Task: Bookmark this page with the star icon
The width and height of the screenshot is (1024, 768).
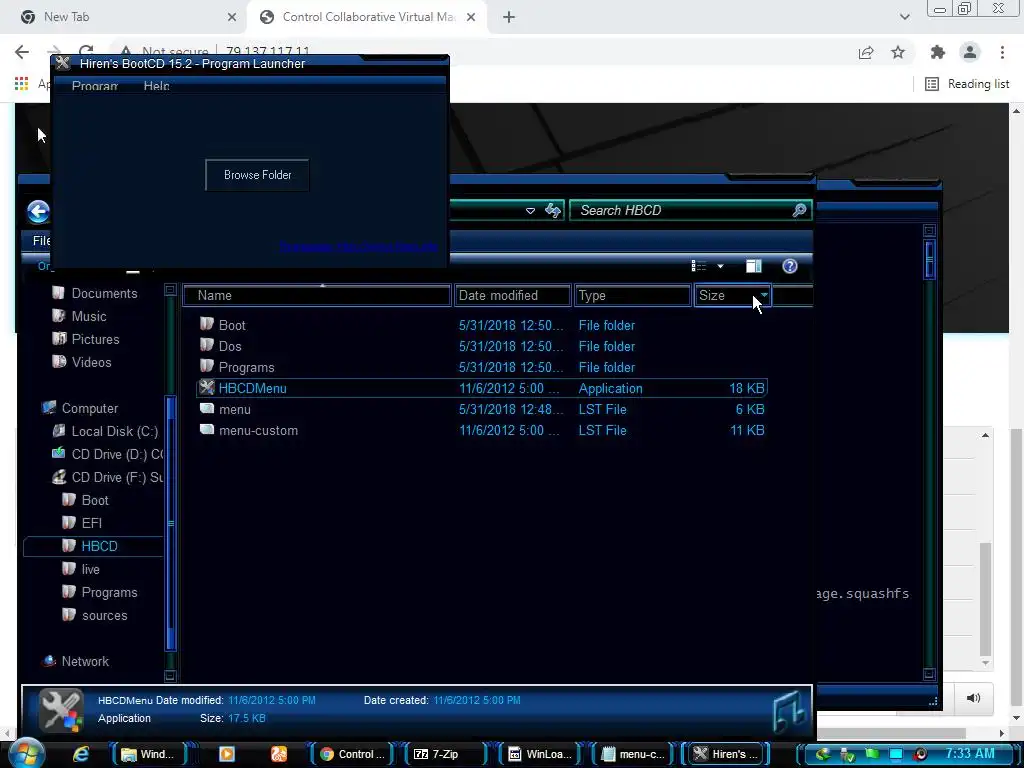Action: pos(898,52)
